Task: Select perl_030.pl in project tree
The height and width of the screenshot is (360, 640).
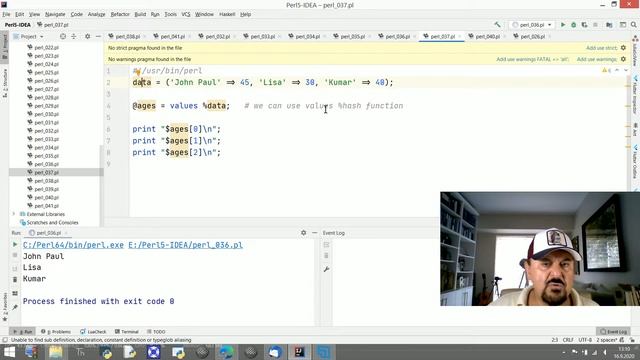Action: [47, 114]
